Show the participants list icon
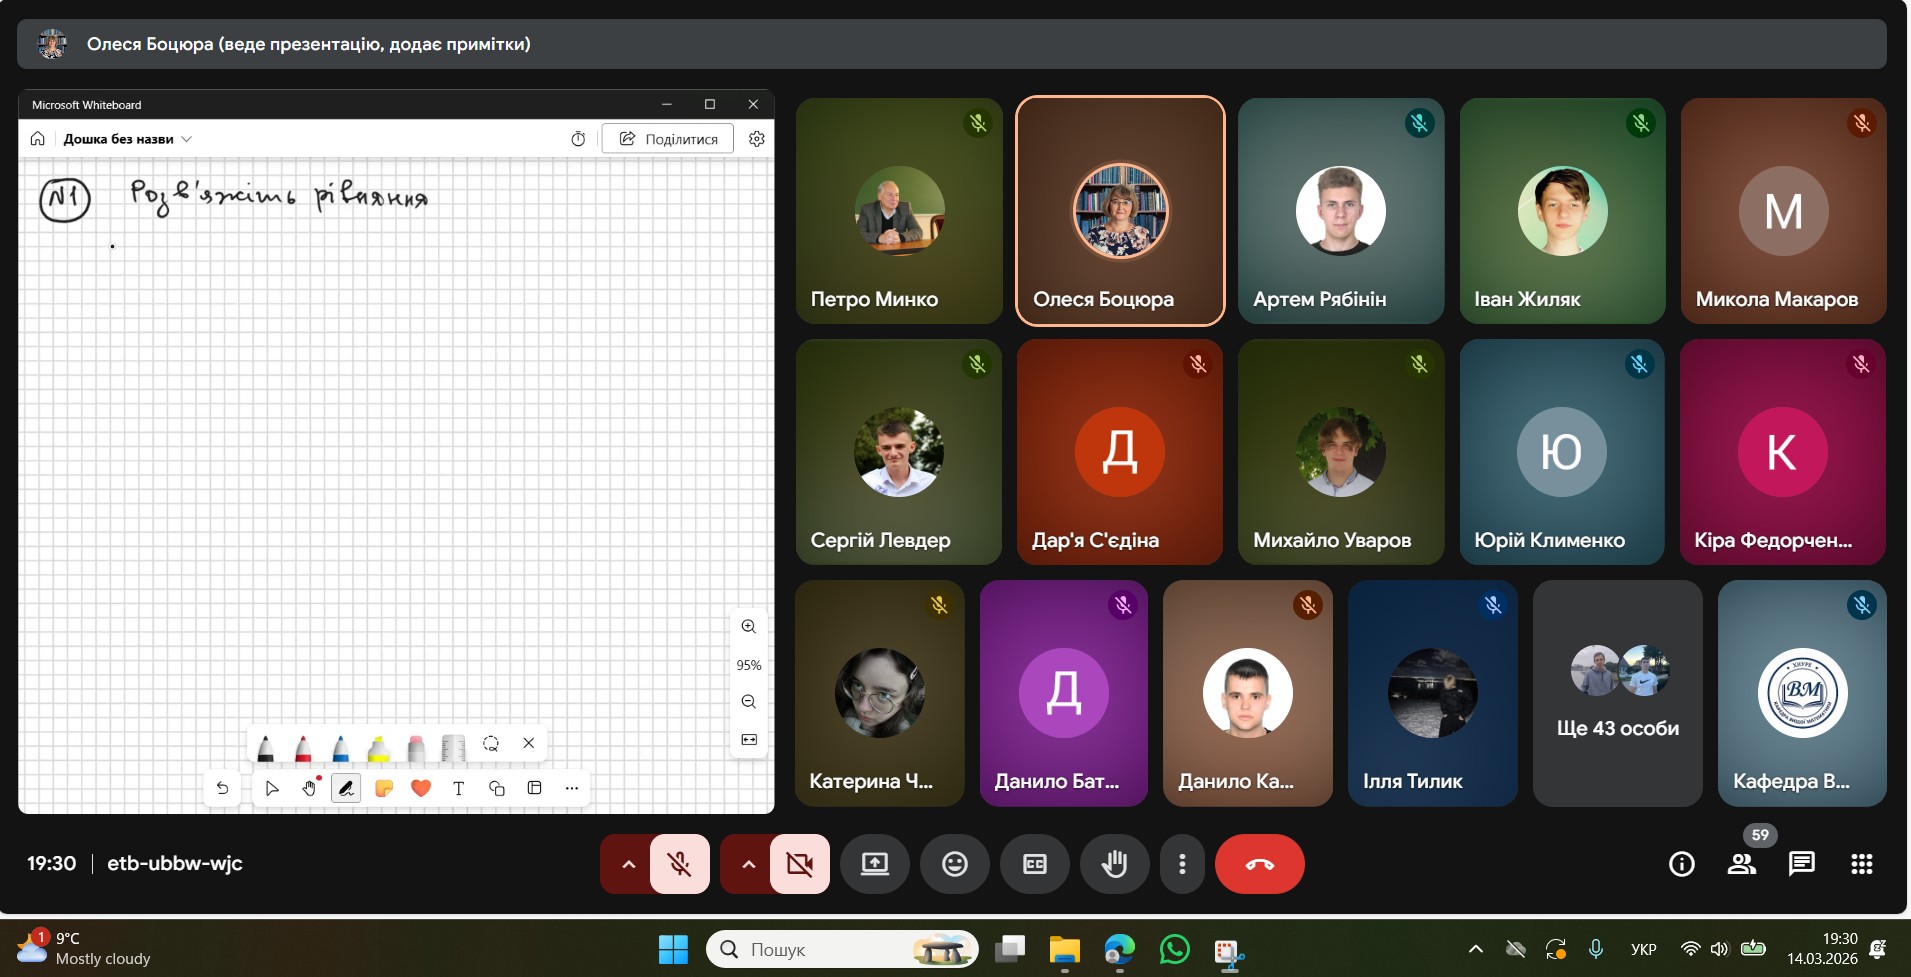The height and width of the screenshot is (977, 1911). click(x=1741, y=864)
